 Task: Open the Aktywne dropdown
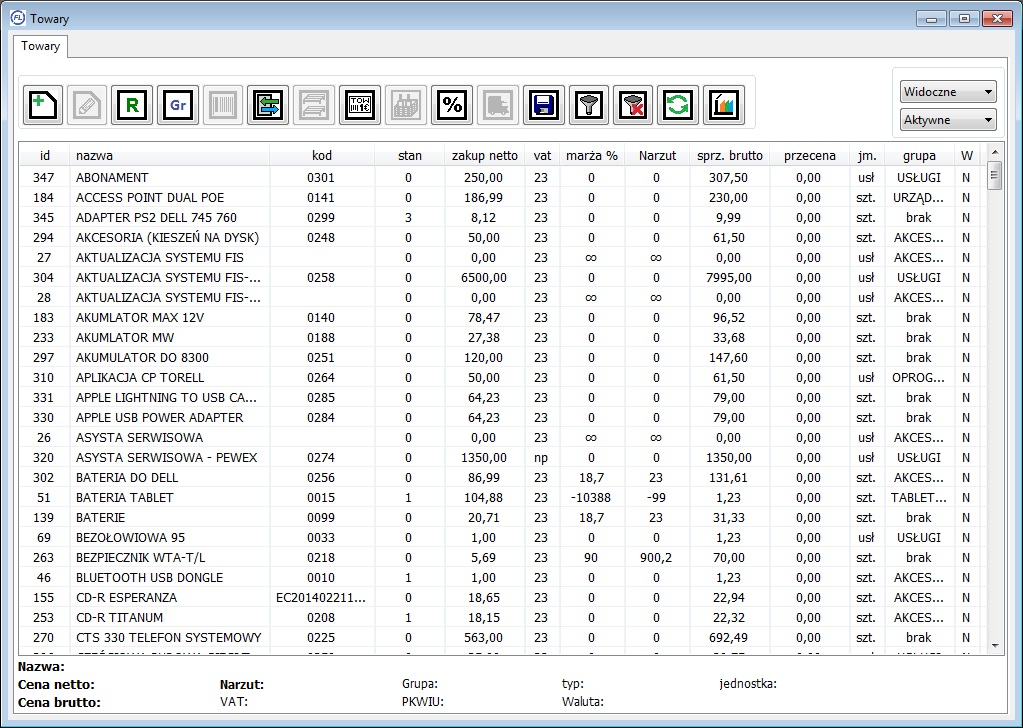click(x=947, y=120)
